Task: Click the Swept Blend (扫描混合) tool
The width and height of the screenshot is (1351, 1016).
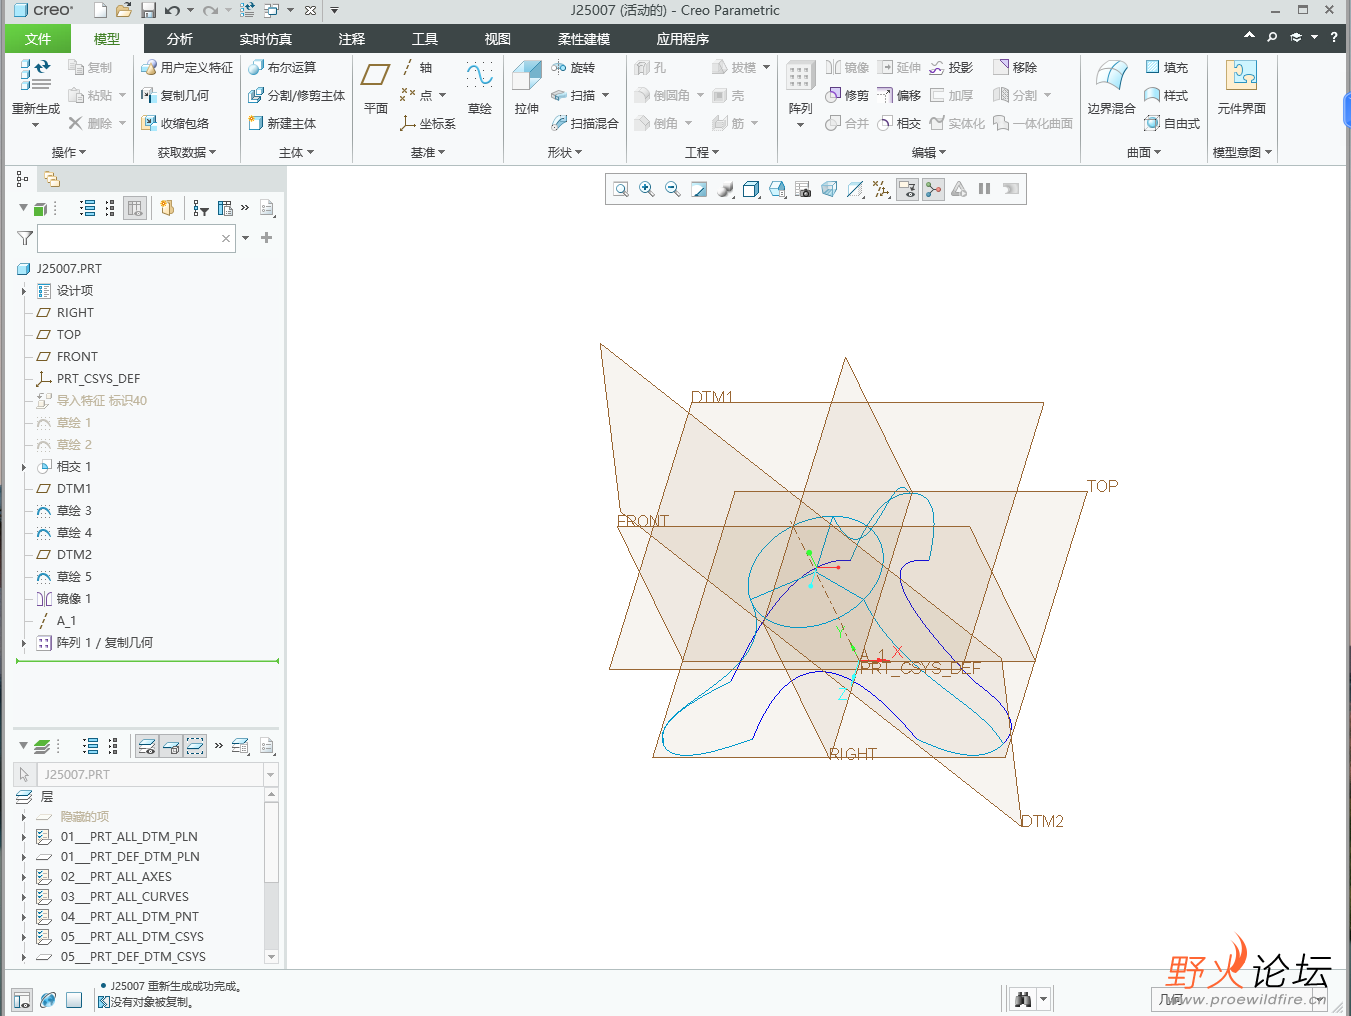Action: tap(585, 123)
